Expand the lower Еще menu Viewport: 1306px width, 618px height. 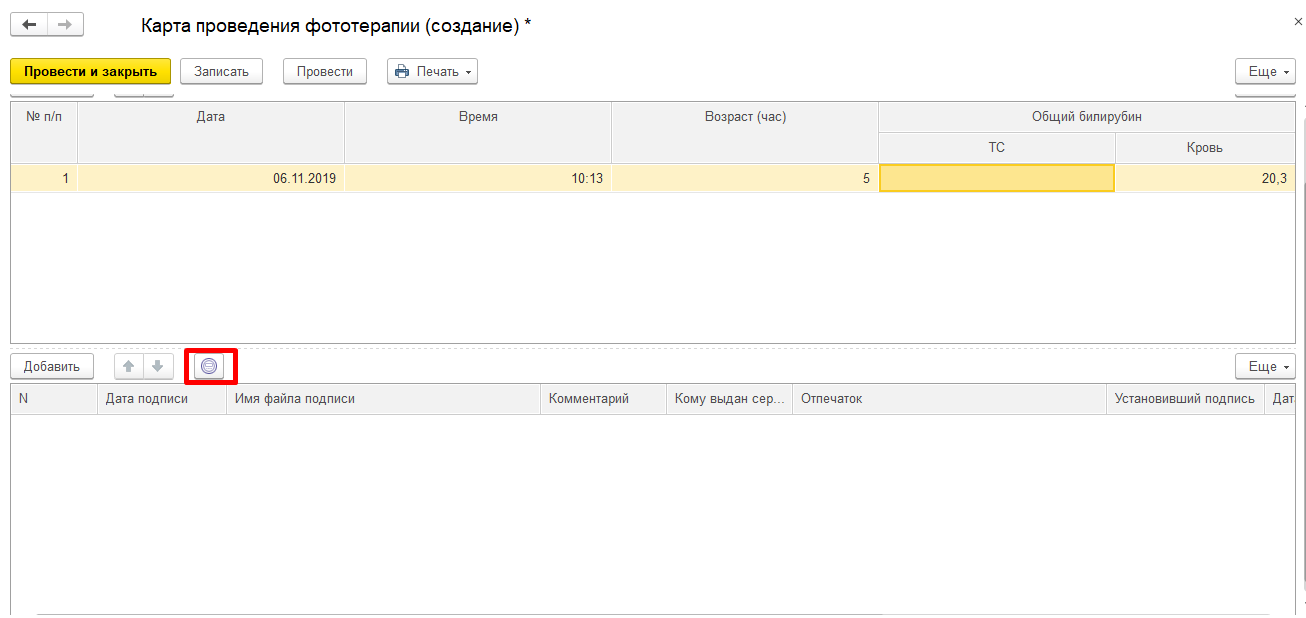1265,366
